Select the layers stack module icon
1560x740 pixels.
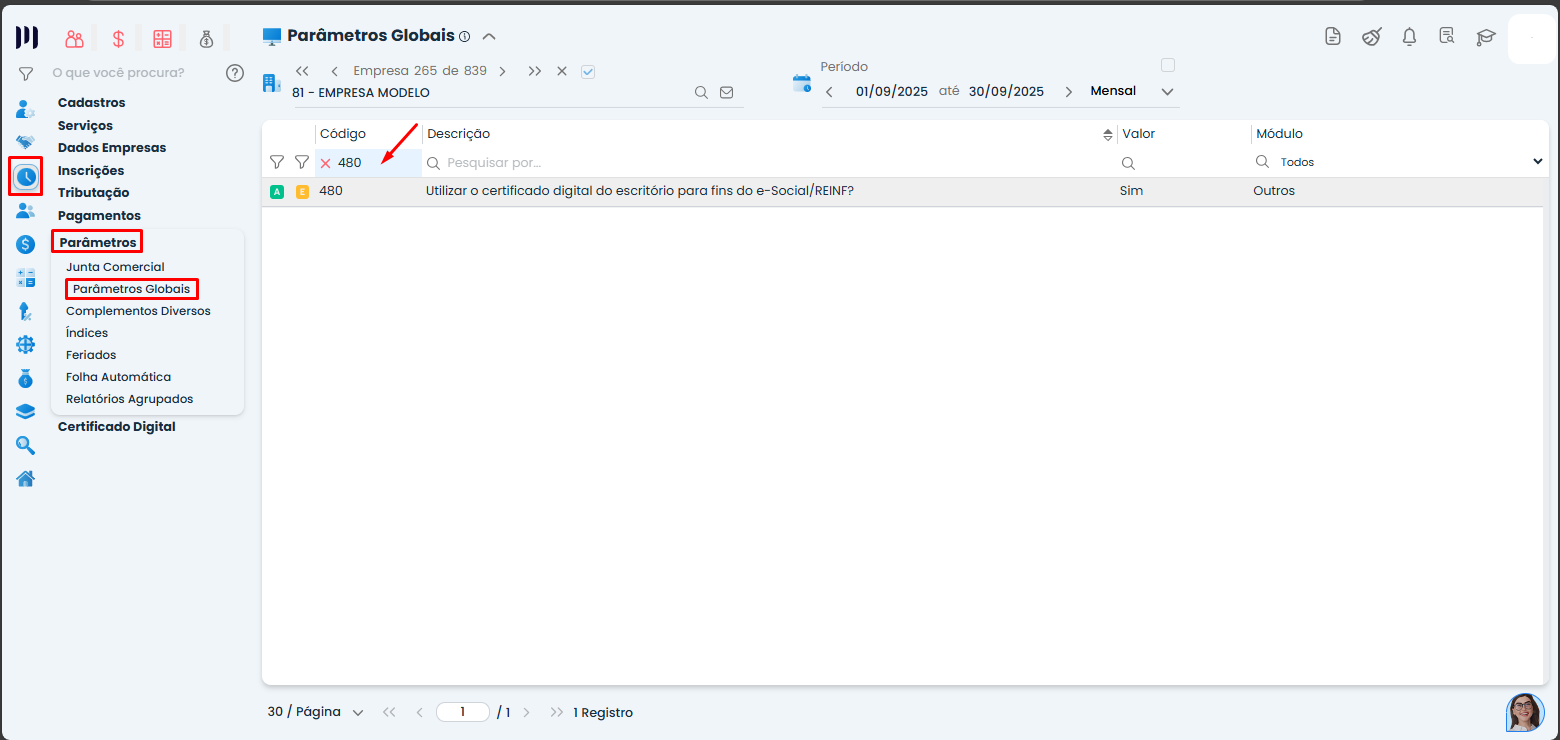[26, 412]
